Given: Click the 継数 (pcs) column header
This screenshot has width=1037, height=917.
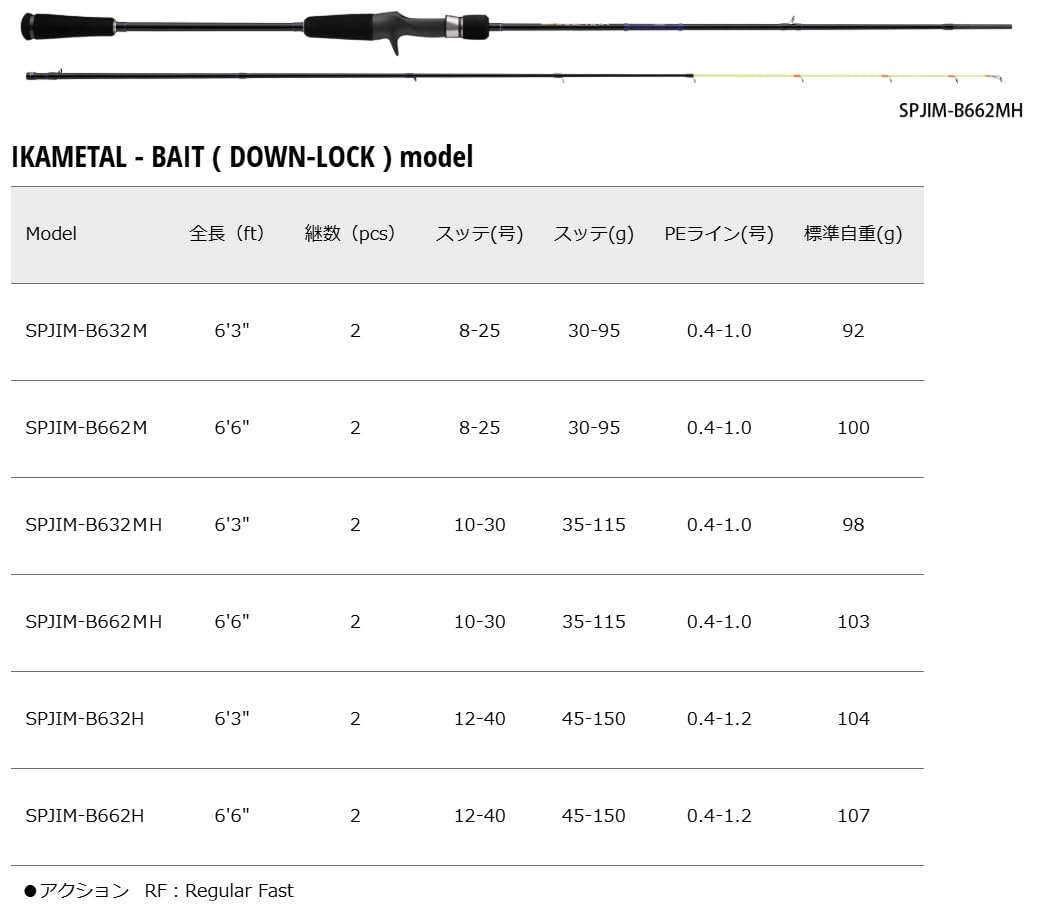Looking at the screenshot, I should [349, 233].
